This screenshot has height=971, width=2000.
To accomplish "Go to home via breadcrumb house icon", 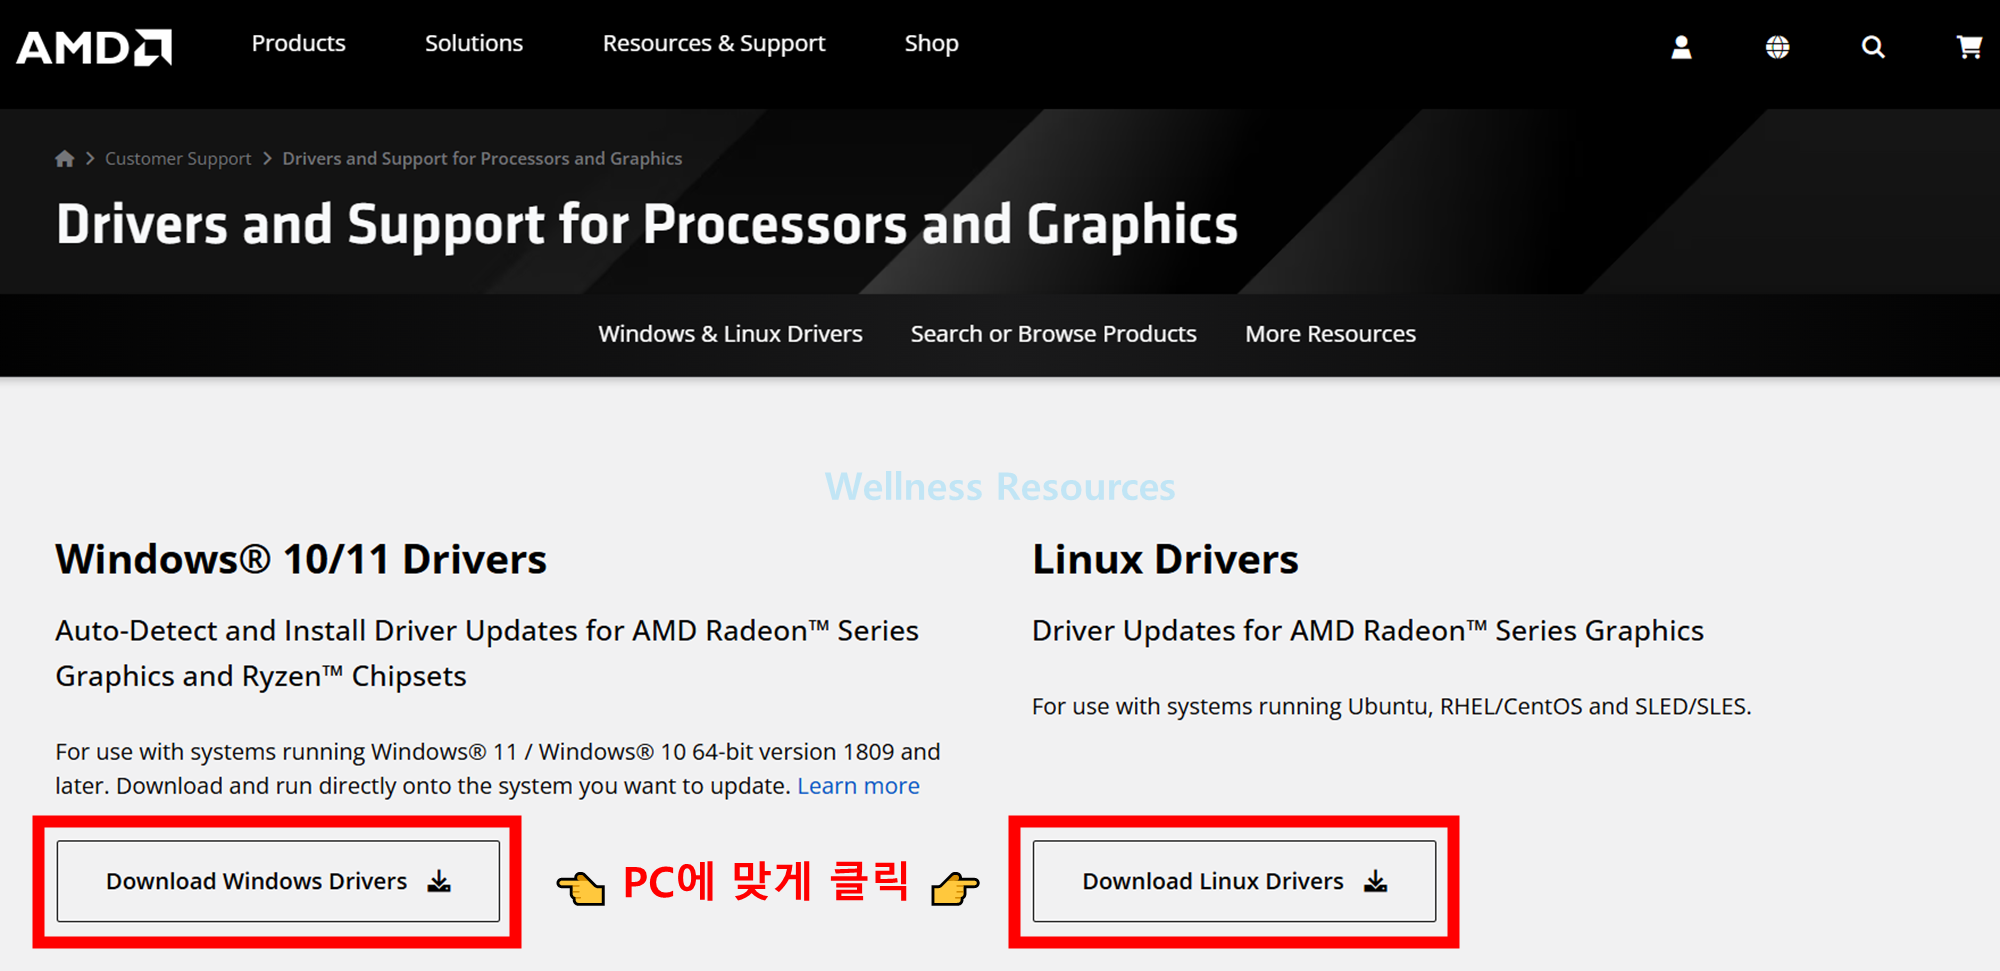I will [65, 158].
